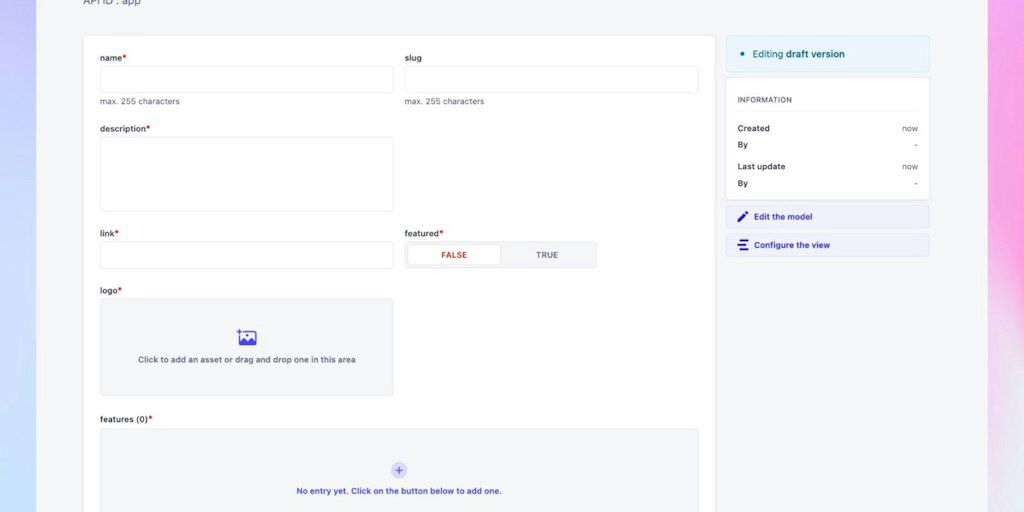This screenshot has height=512, width=1024.
Task: Open the Configure the view link
Action: coord(827,246)
